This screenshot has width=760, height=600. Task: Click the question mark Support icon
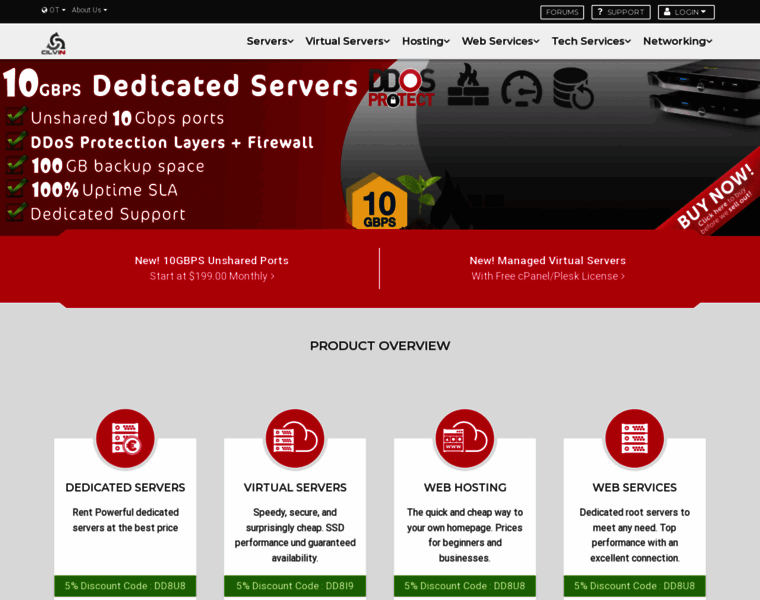pyautogui.click(x=600, y=12)
